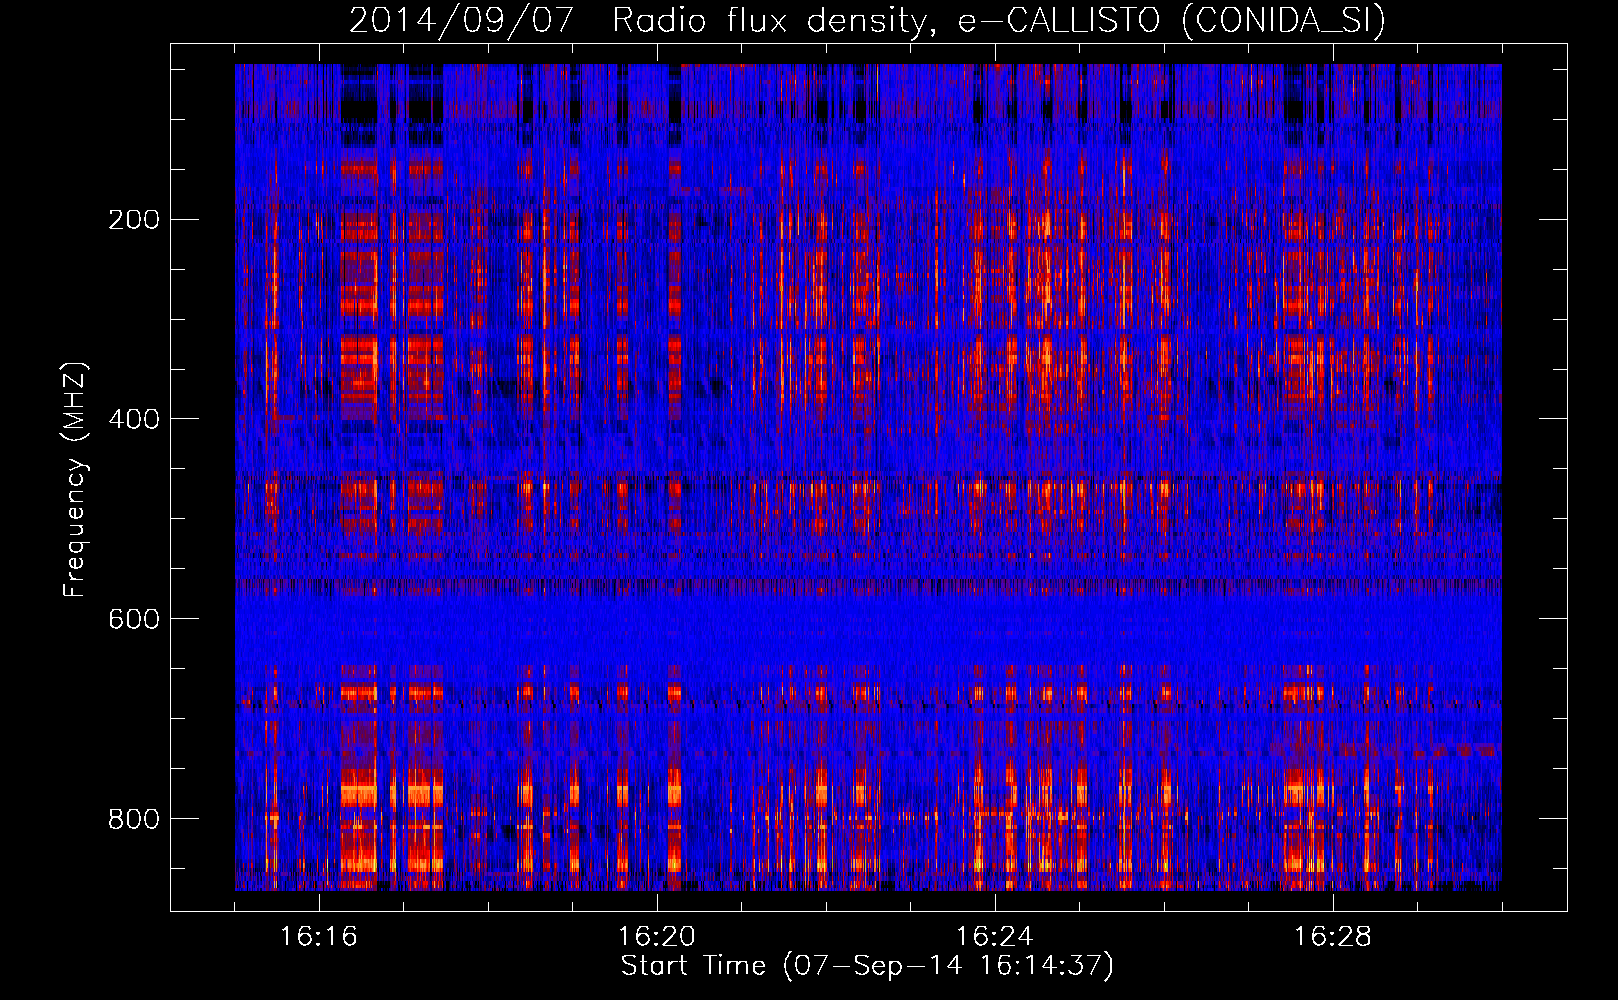Click the 200 frequency tick label
This screenshot has width=1618, height=1000.
(134, 220)
